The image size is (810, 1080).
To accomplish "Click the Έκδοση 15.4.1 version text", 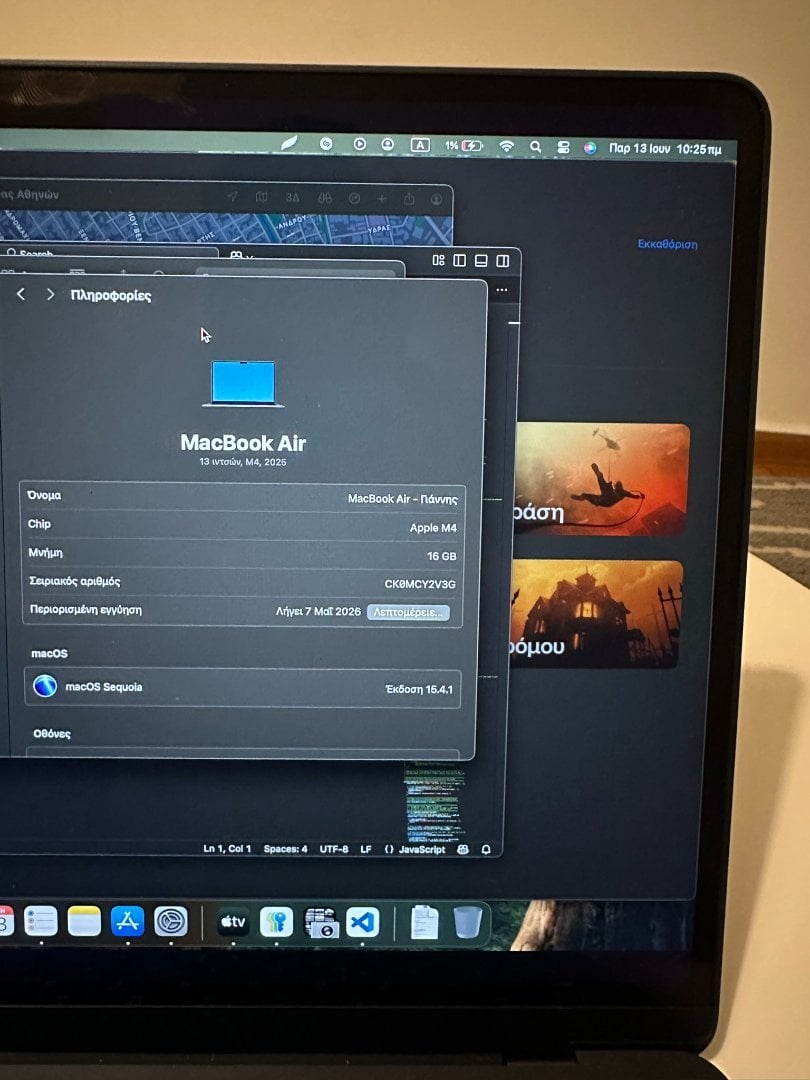I will pos(419,689).
